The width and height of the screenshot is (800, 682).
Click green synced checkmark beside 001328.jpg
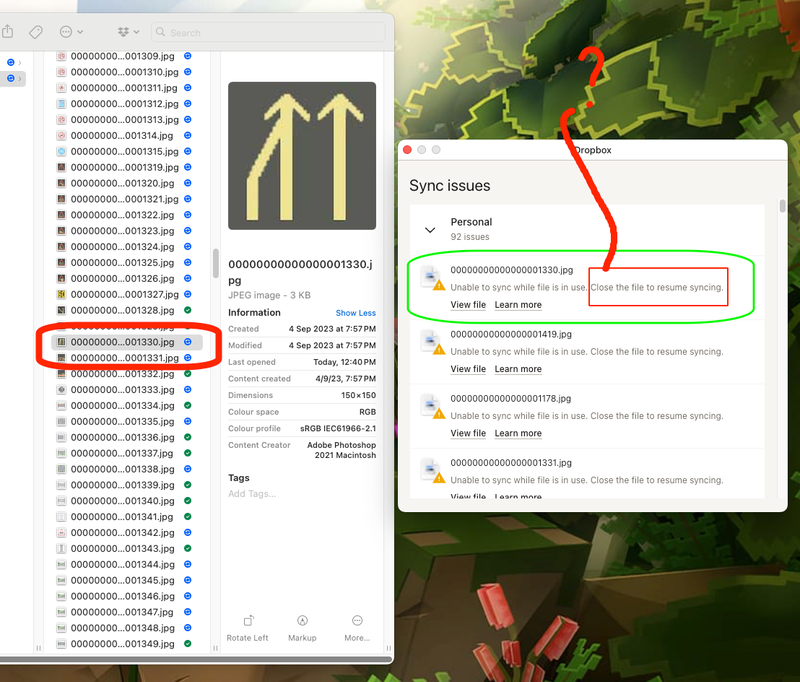188,311
